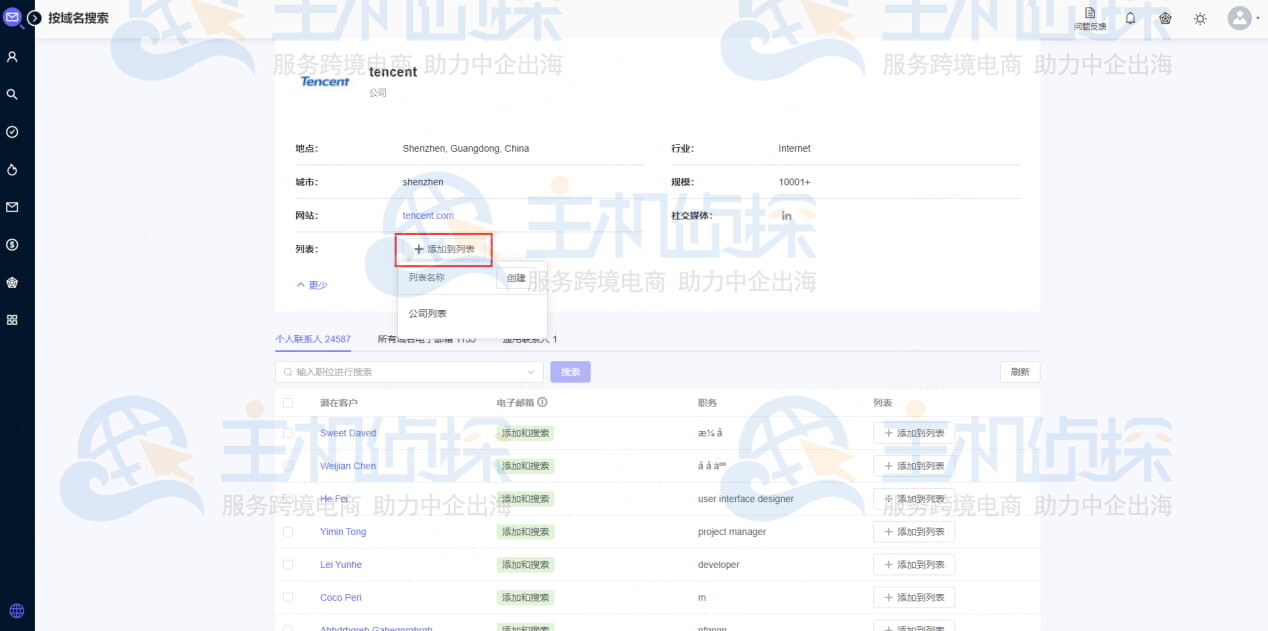Screen dimensions: 1268x631
Task: Collapse company details via 更少 link
Action: (311, 285)
